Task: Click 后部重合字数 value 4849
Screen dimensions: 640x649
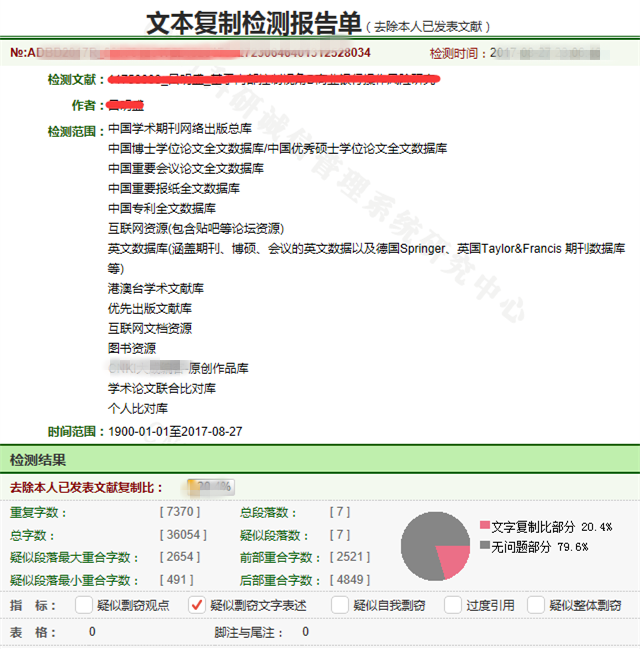Action: point(350,580)
